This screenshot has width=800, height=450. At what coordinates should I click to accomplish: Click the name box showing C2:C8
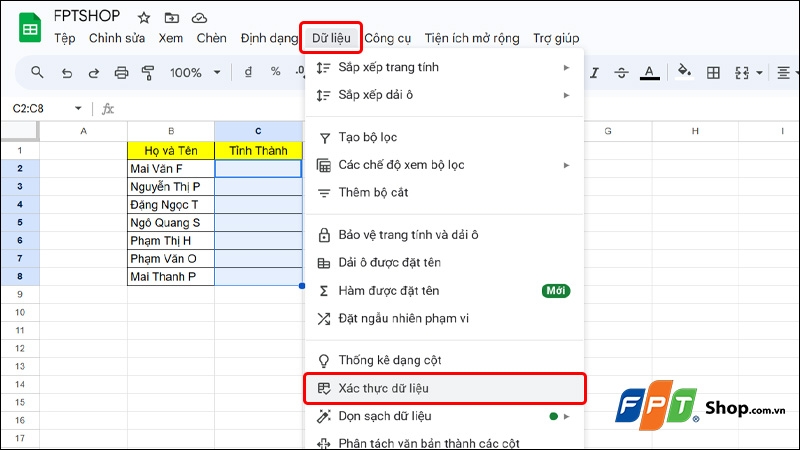click(x=29, y=108)
